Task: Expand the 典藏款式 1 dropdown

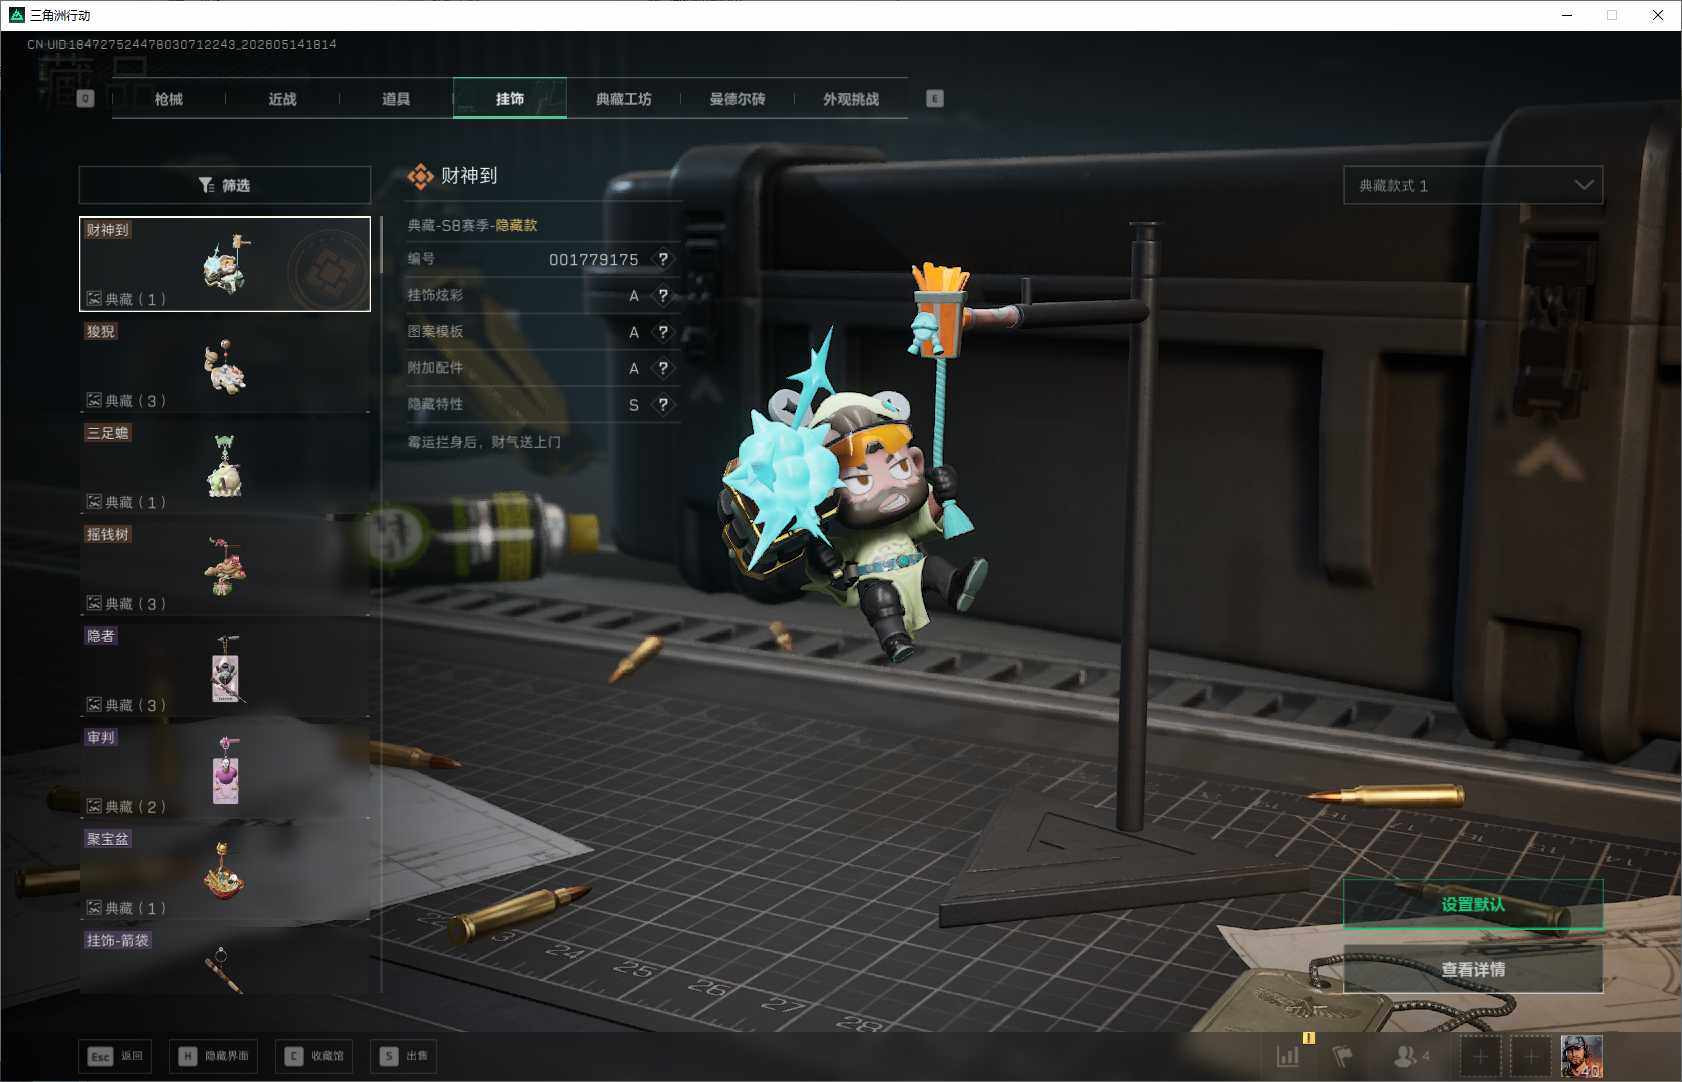Action: click(x=1473, y=185)
